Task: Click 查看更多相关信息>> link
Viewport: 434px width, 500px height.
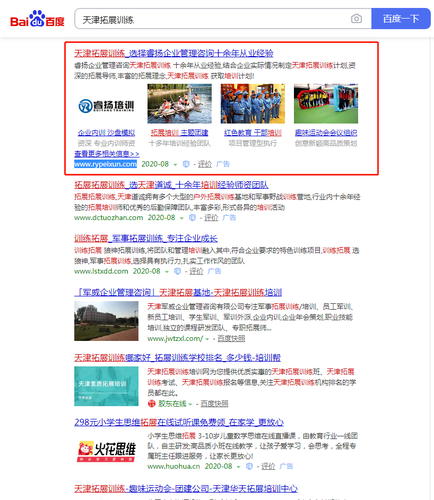Action: click(107, 154)
